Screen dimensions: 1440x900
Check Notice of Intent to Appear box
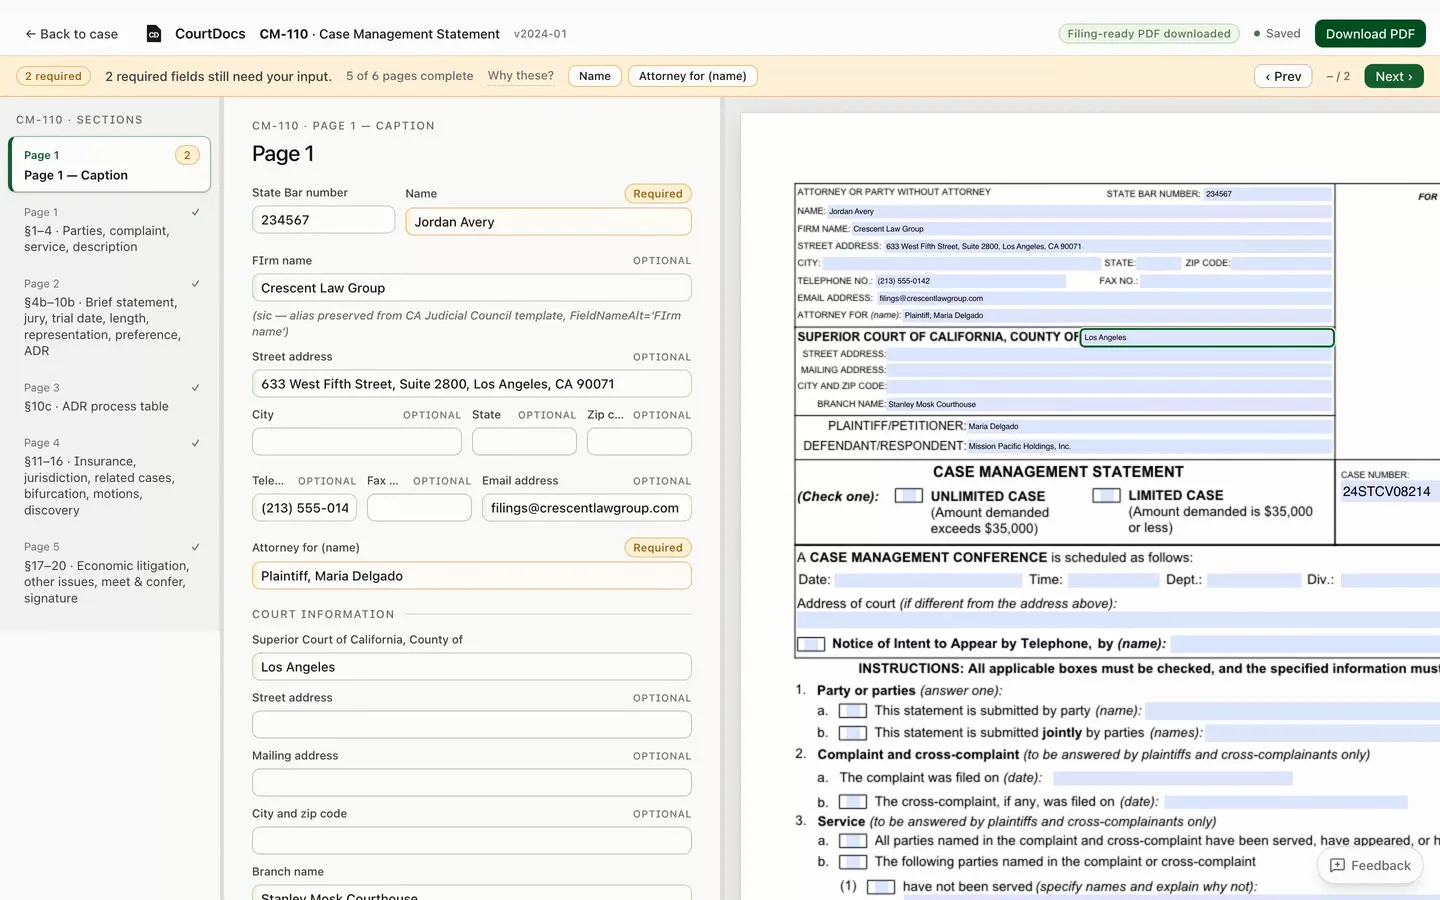[x=811, y=644]
